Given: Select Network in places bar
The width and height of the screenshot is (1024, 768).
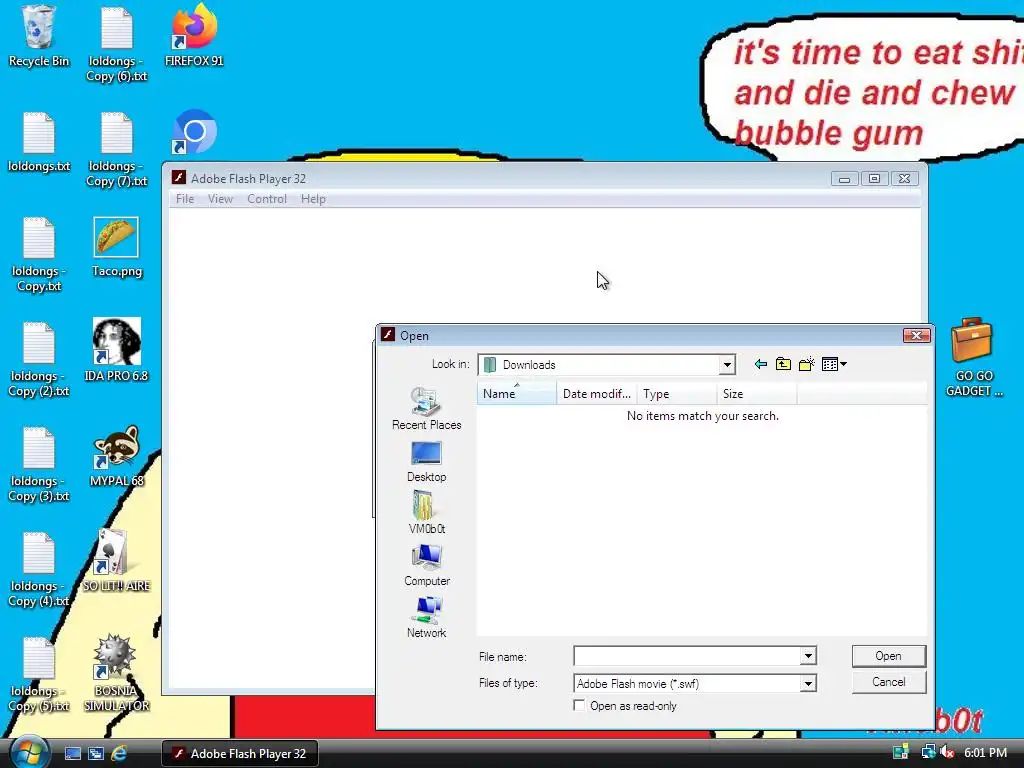Looking at the screenshot, I should [x=426, y=618].
